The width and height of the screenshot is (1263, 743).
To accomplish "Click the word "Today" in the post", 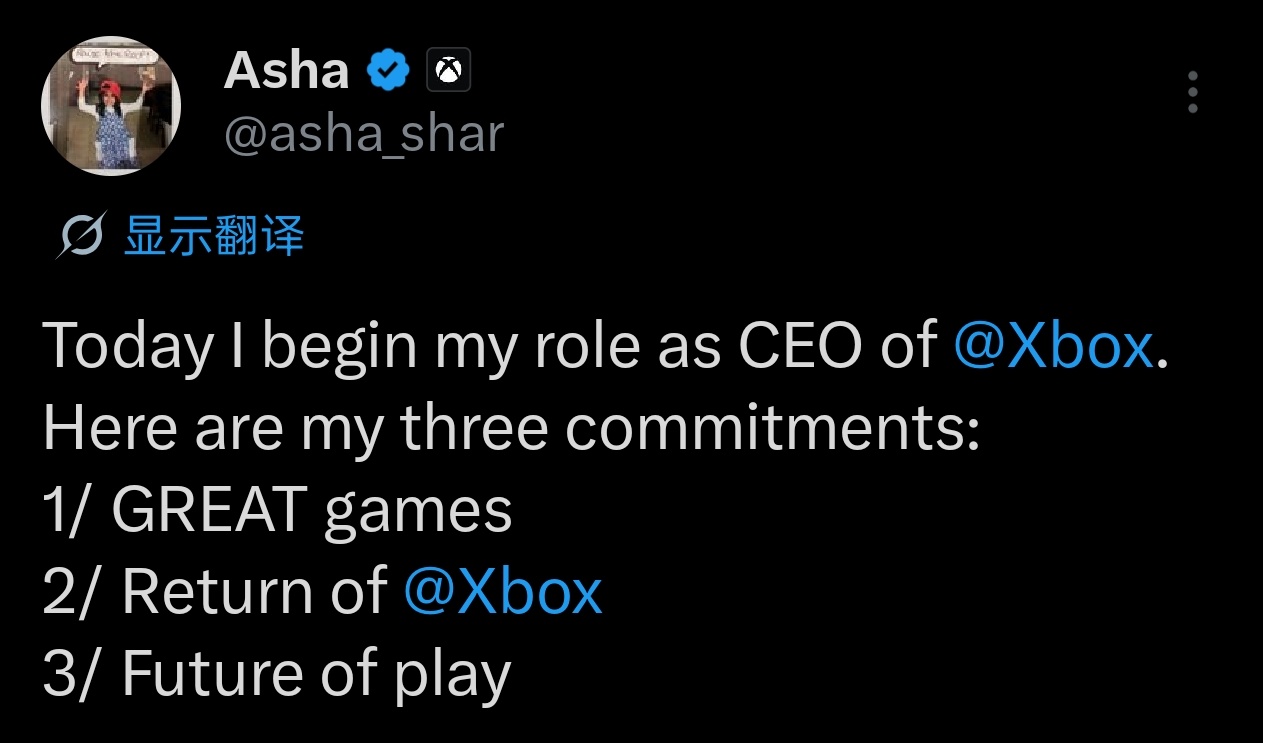I will [128, 347].
